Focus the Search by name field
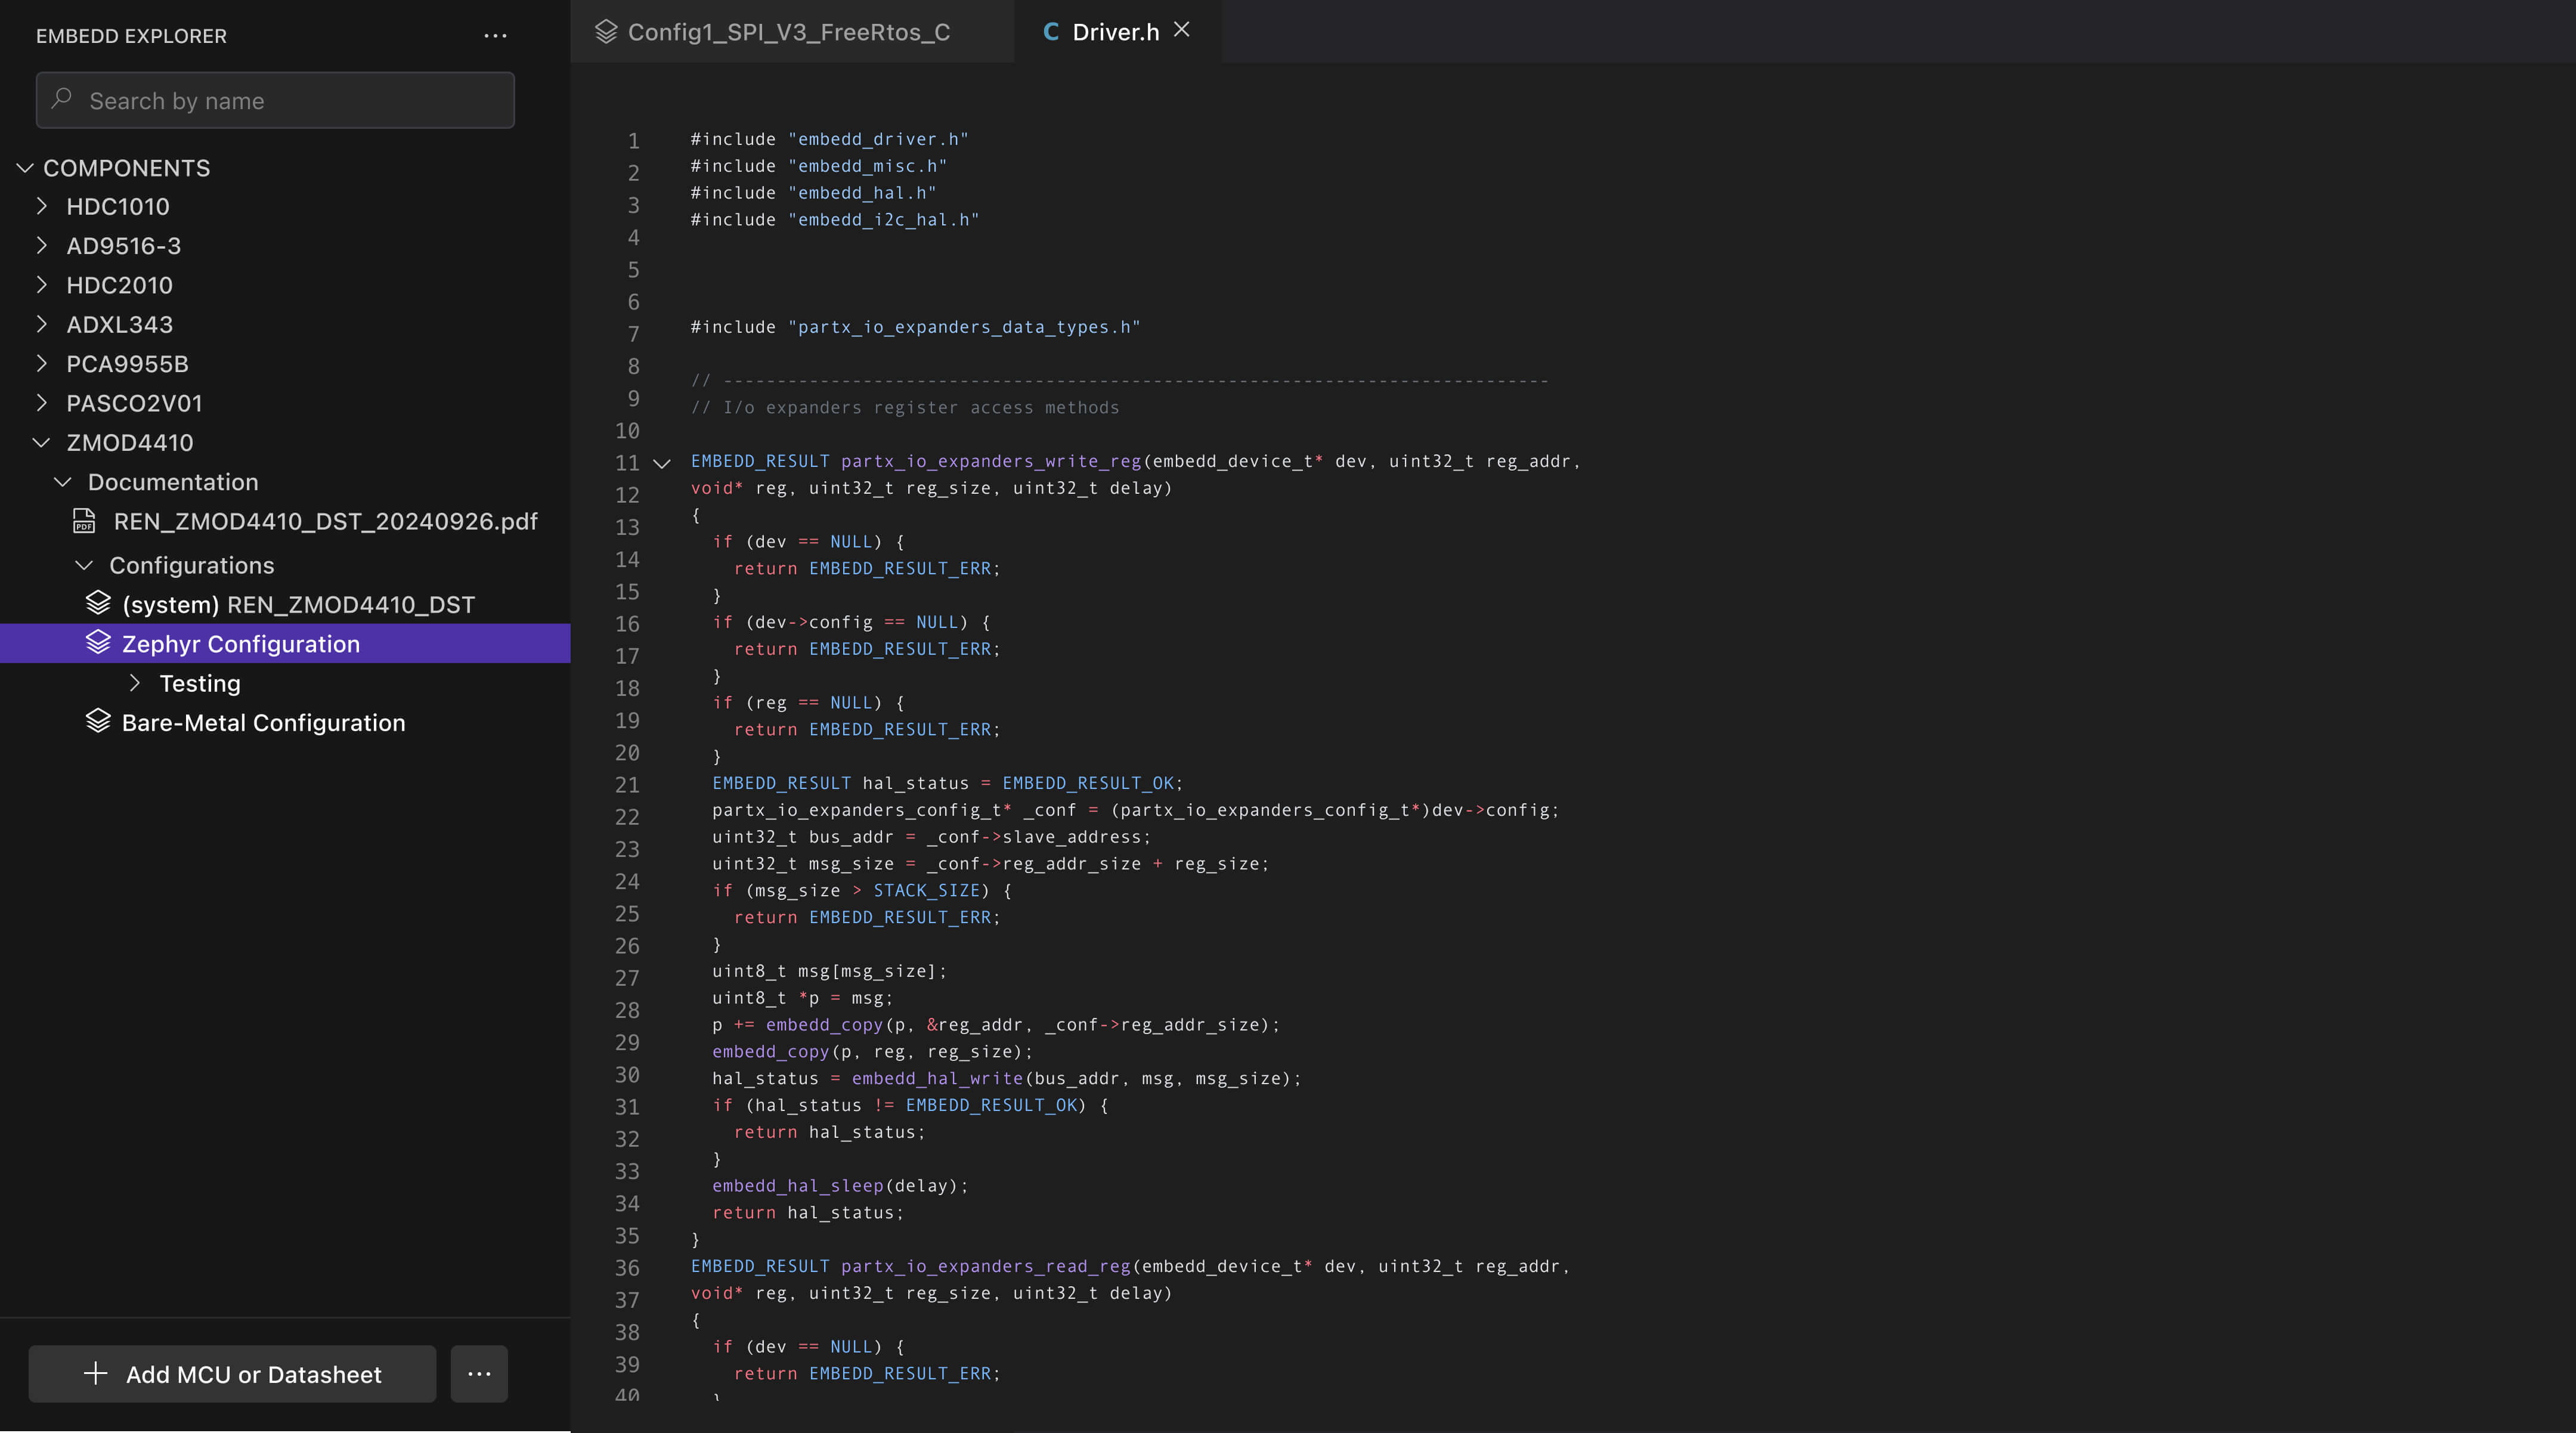 pyautogui.click(x=290, y=100)
